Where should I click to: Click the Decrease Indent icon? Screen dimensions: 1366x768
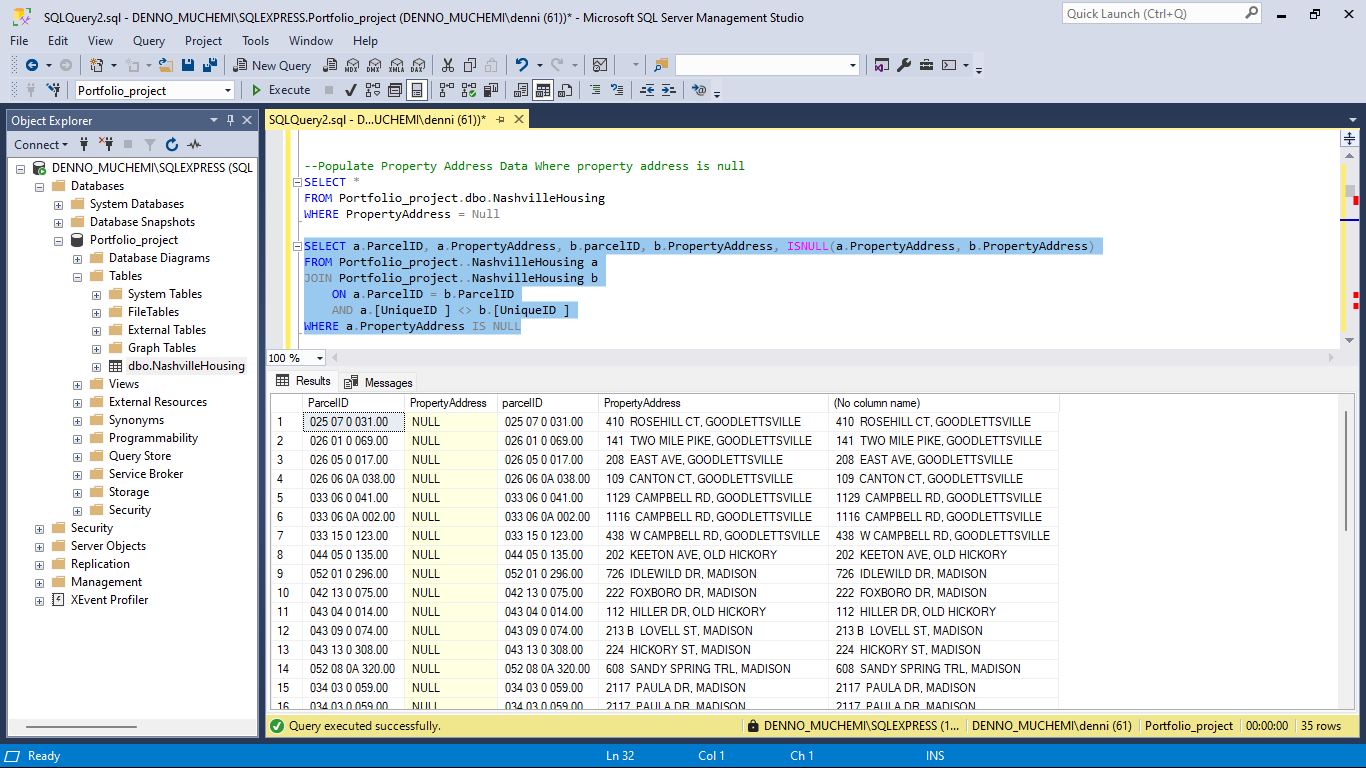[647, 90]
